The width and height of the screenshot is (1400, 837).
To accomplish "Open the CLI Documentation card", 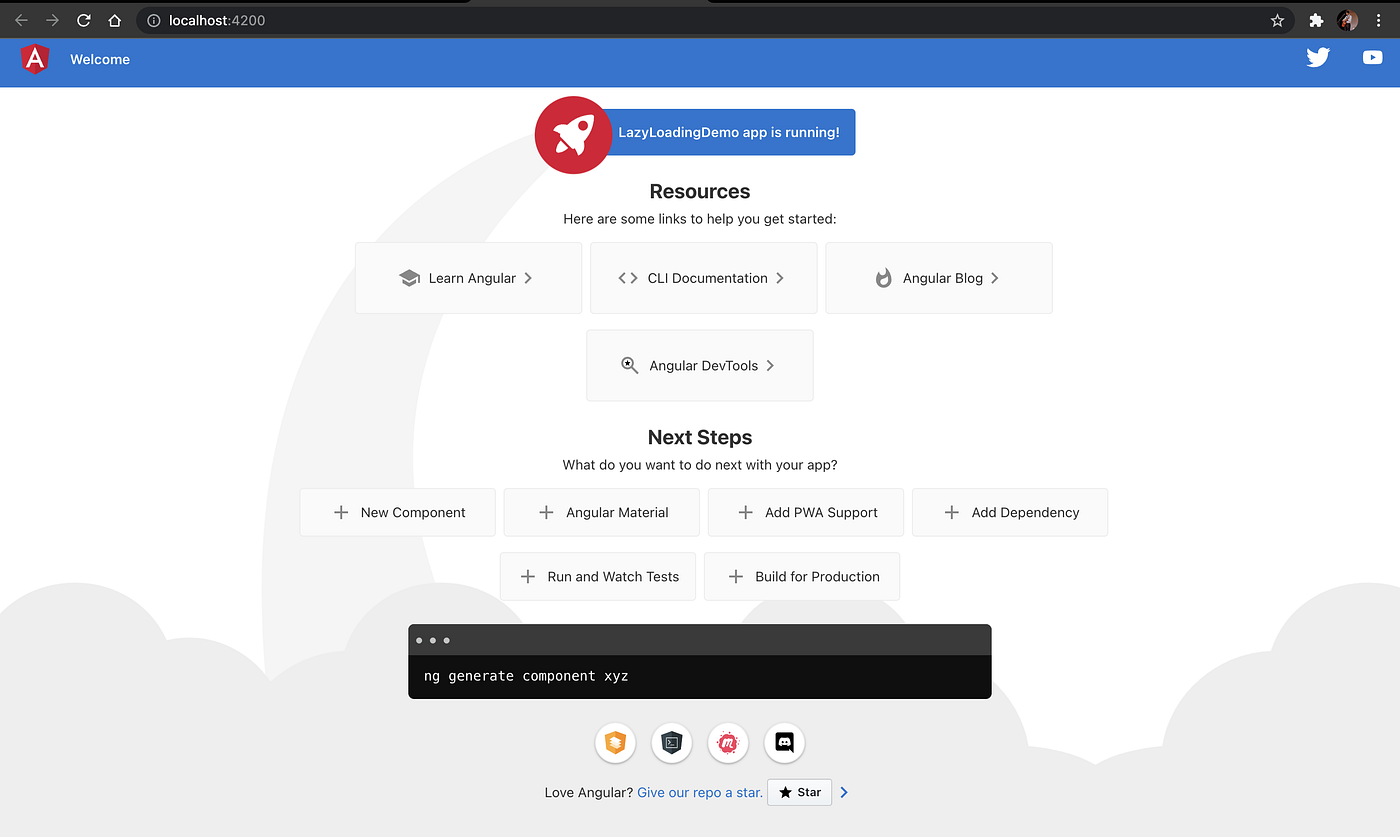I will (x=704, y=278).
